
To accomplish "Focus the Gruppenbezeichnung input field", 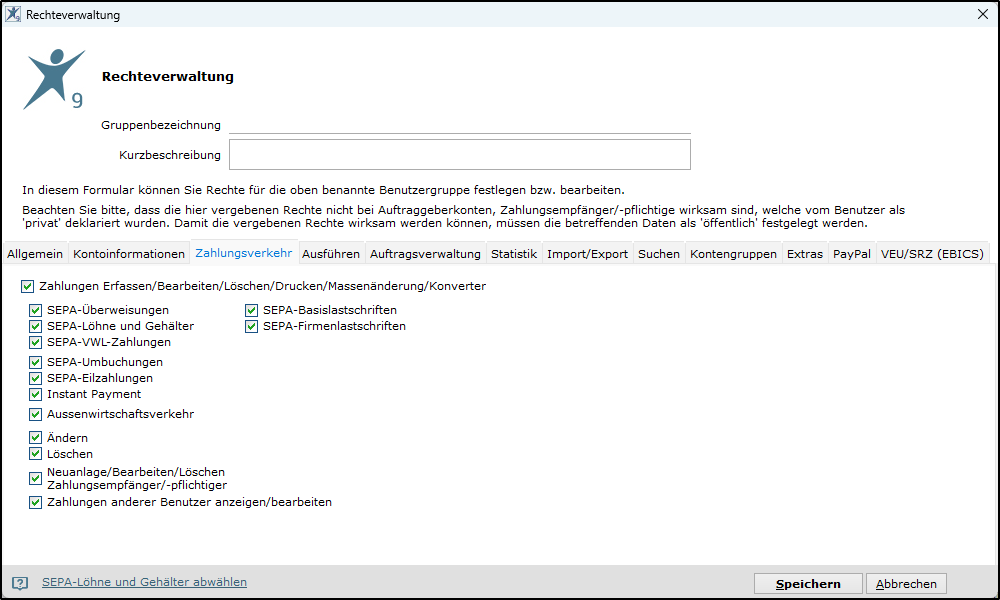I will point(460,125).
